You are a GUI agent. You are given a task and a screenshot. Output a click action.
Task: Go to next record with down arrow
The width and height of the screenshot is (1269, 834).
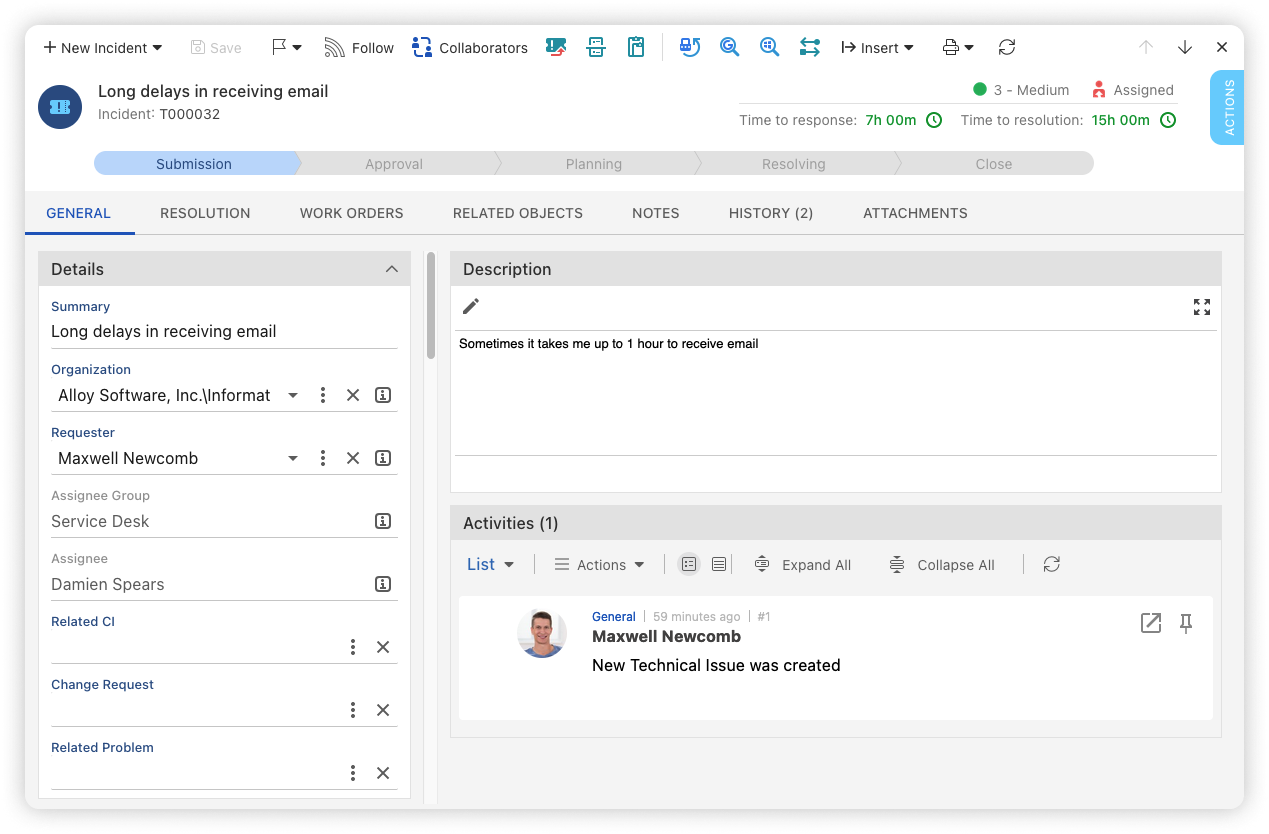[x=1185, y=47]
